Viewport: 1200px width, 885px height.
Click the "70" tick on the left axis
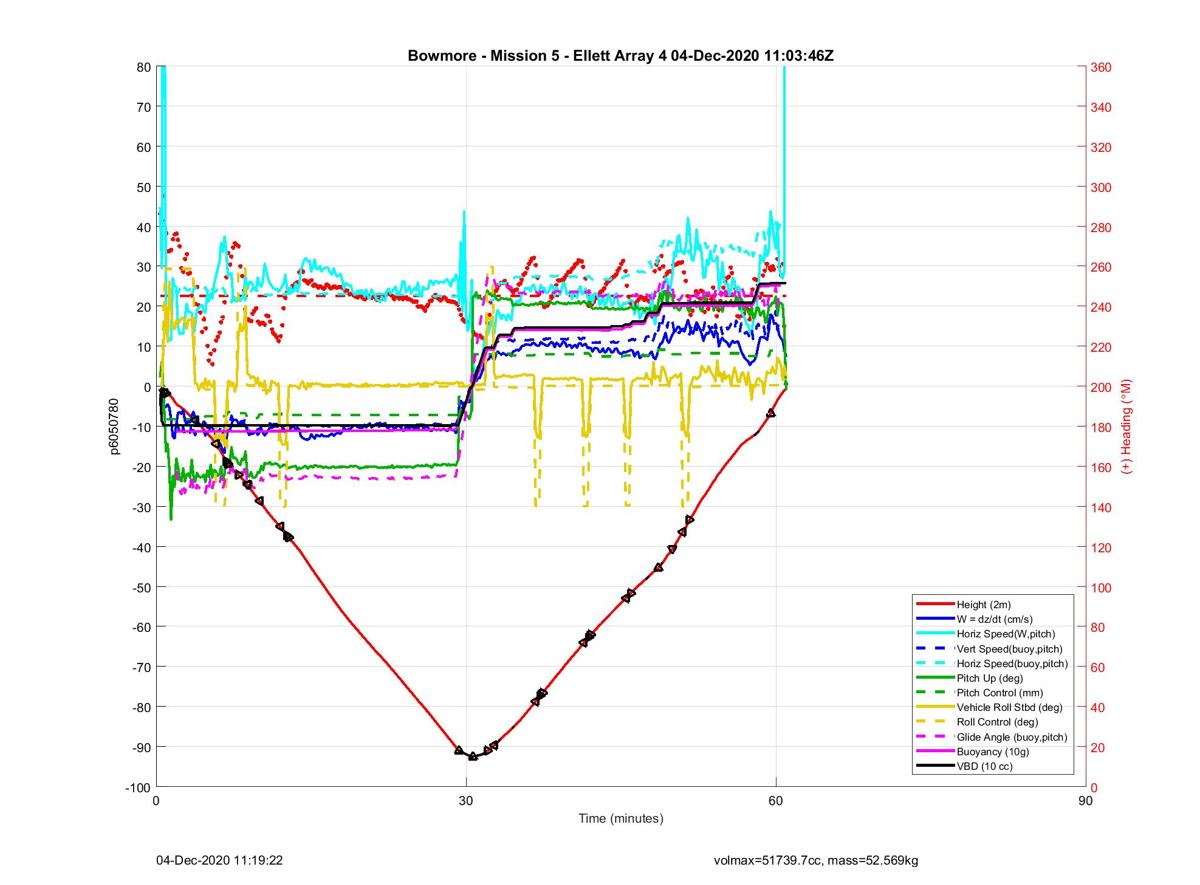click(143, 107)
